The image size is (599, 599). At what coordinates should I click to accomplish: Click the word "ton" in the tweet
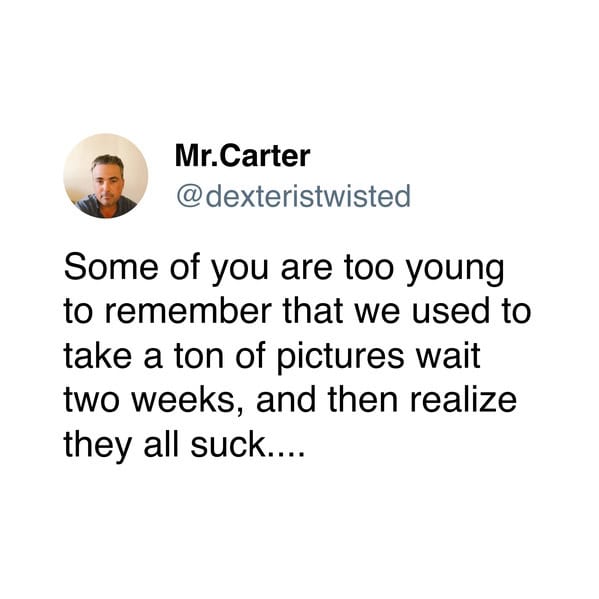click(199, 356)
